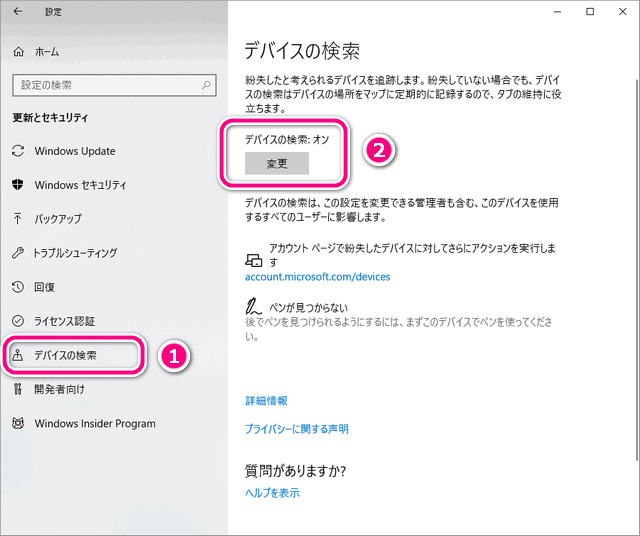
Task: Click the デバイスの検索 person-locator icon
Action: 18,355
